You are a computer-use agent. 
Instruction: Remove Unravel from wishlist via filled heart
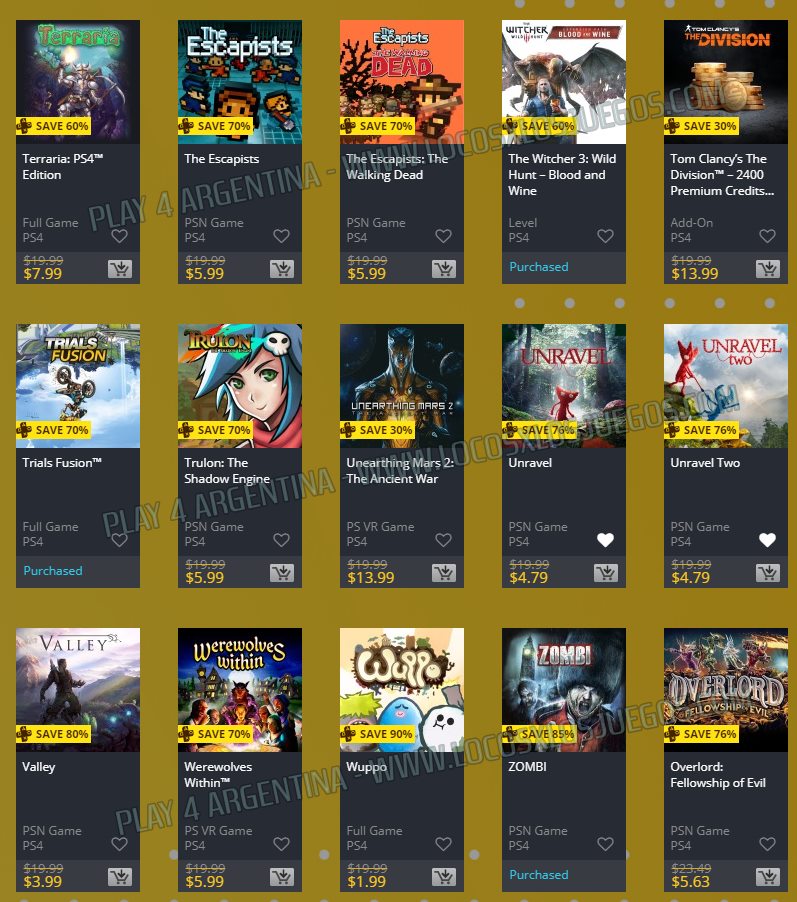point(605,540)
